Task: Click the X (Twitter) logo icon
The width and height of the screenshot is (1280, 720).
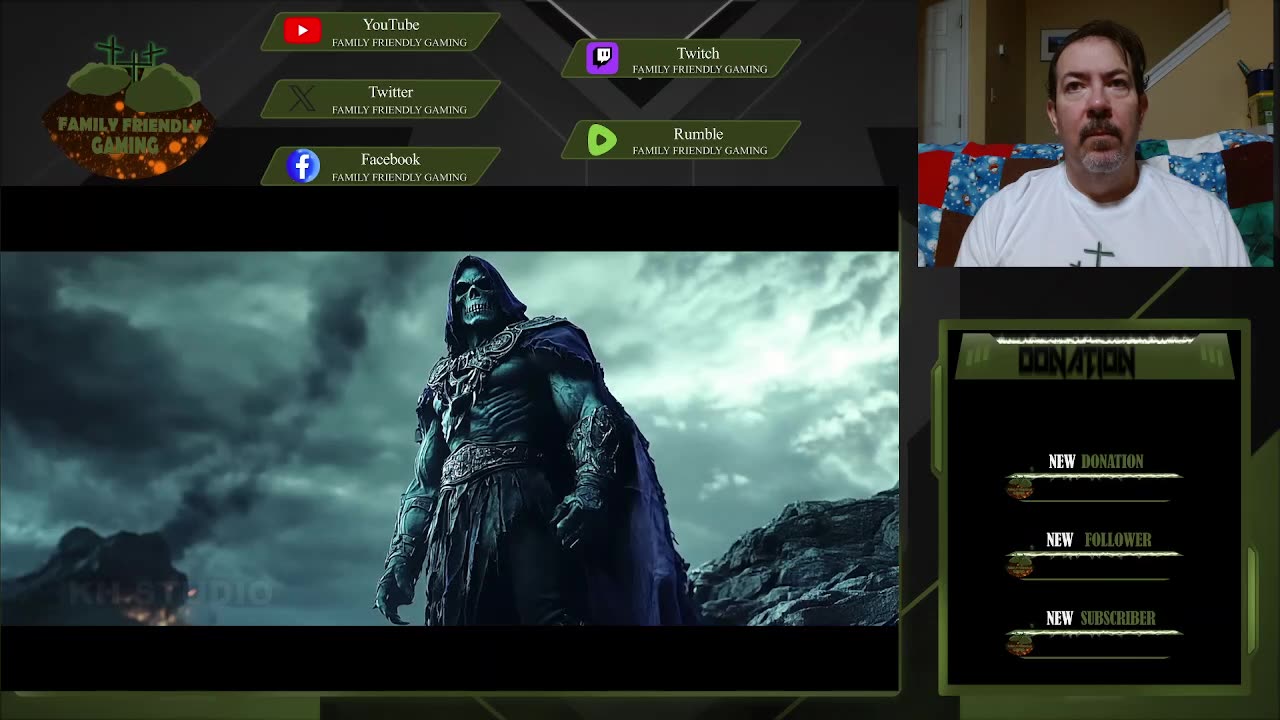Action: [x=302, y=98]
